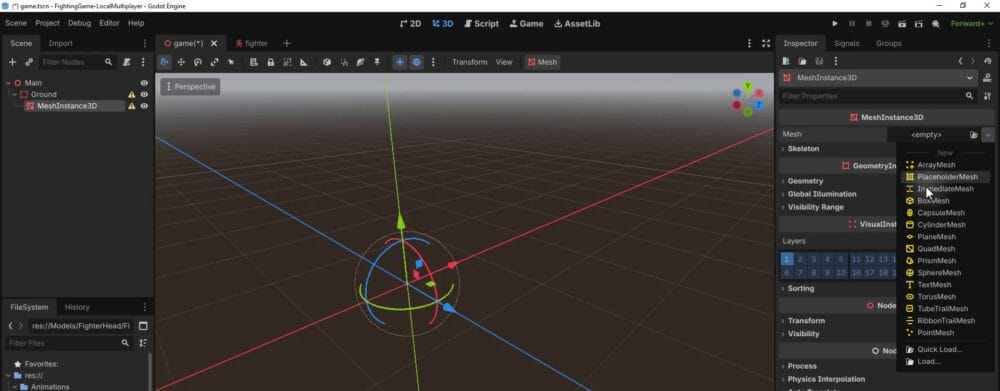The width and height of the screenshot is (1000, 391).
Task: Toggle visibility of MeshInstance3D node
Action: pyautogui.click(x=144, y=106)
